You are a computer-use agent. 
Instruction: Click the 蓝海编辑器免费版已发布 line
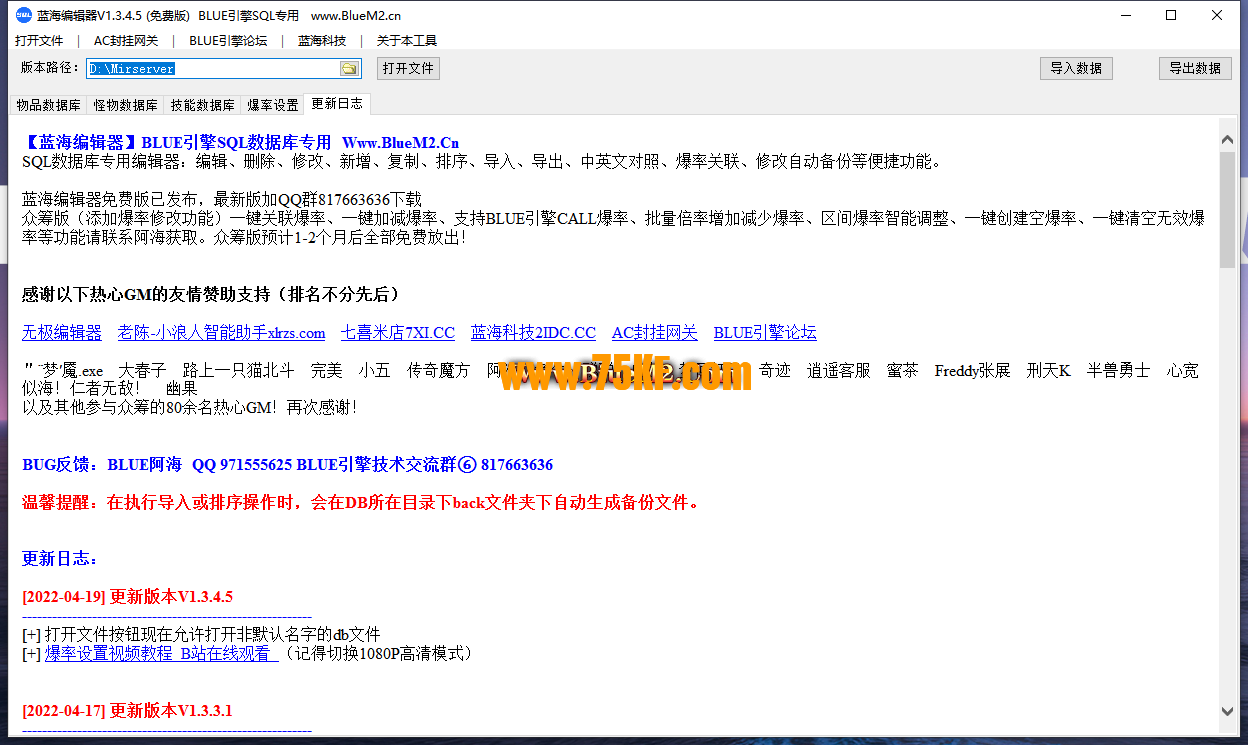pos(222,200)
